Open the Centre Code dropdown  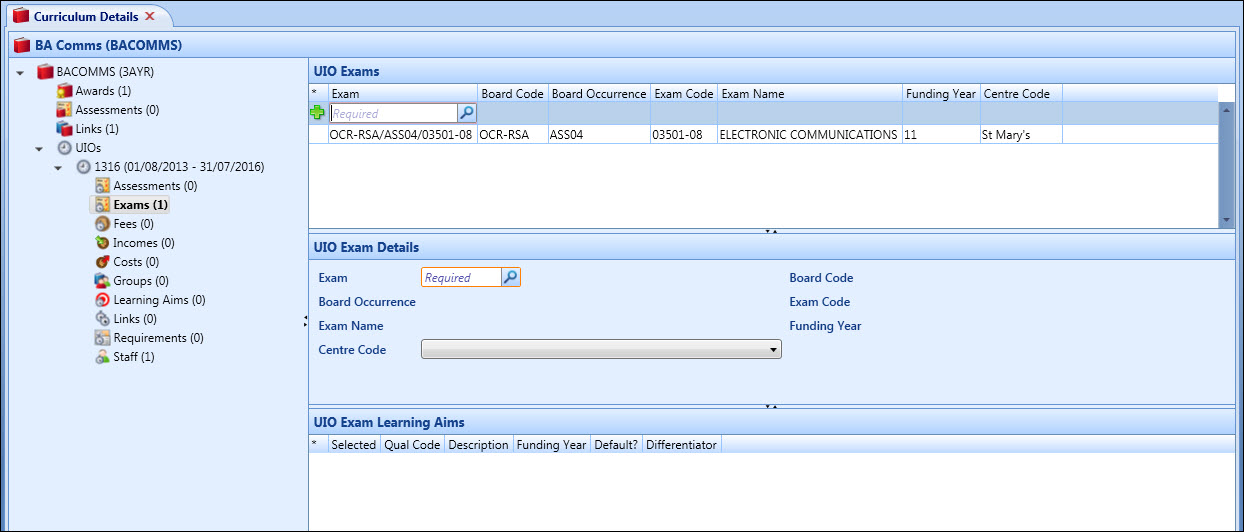pyautogui.click(x=774, y=350)
